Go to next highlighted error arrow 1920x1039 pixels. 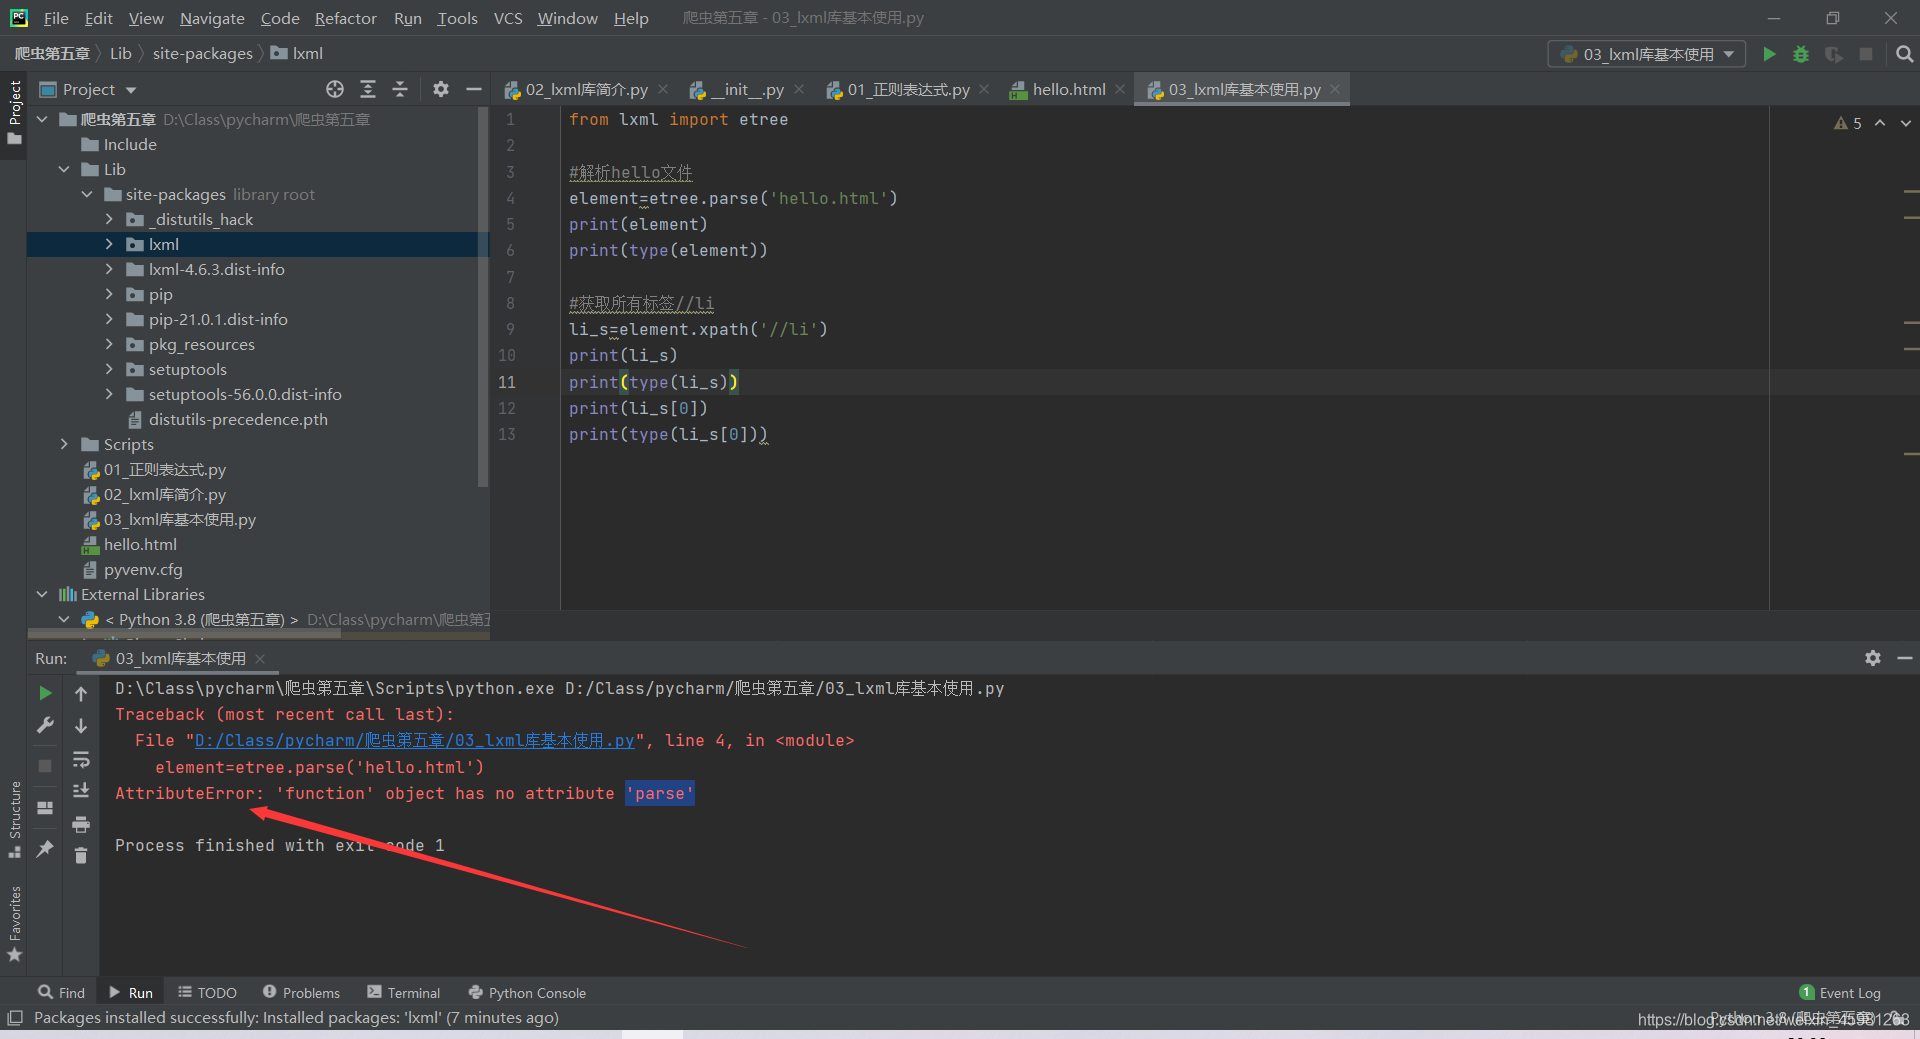coord(1905,123)
